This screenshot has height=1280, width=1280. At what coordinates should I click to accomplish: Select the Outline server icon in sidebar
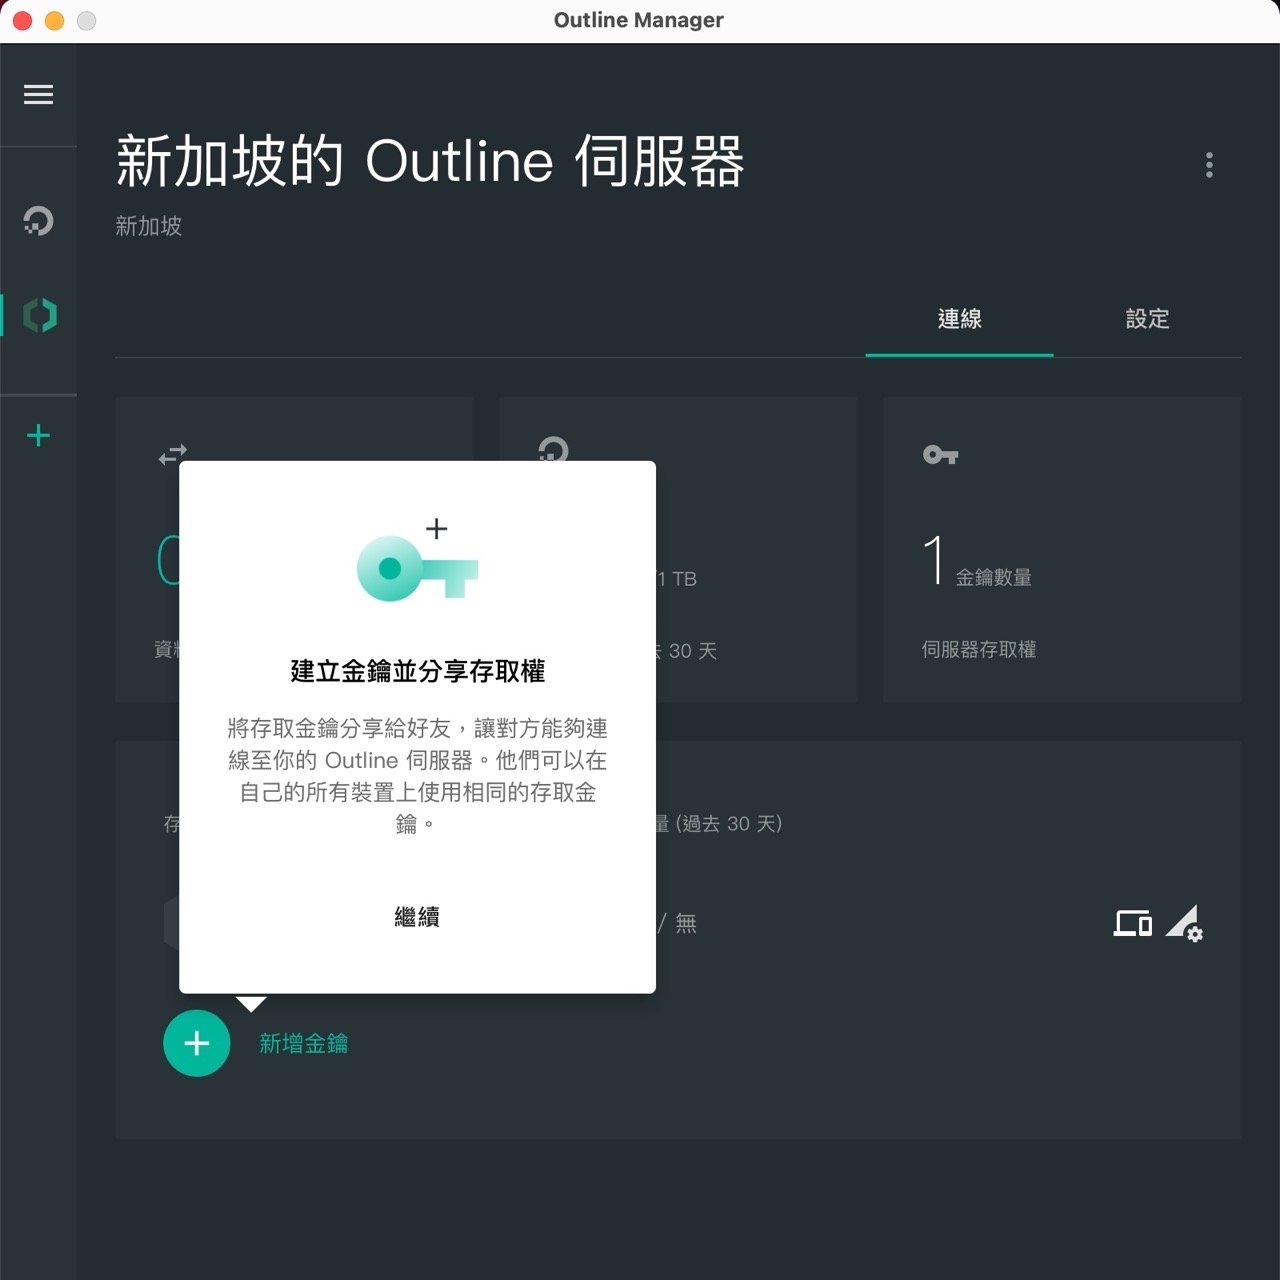(x=39, y=316)
